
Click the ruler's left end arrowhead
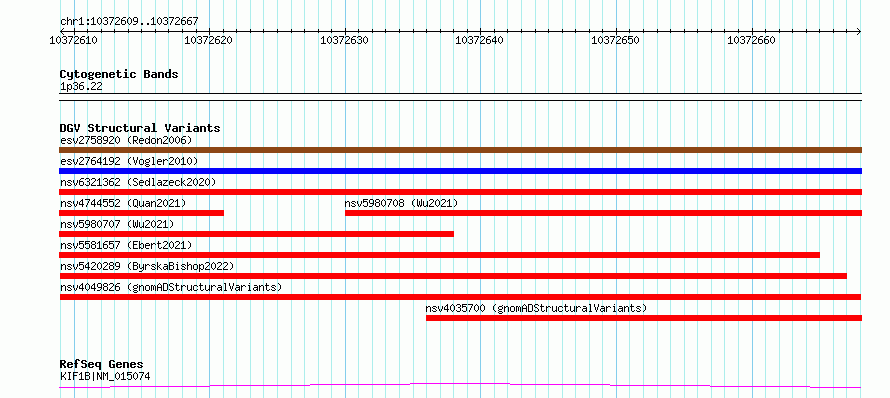click(x=62, y=31)
